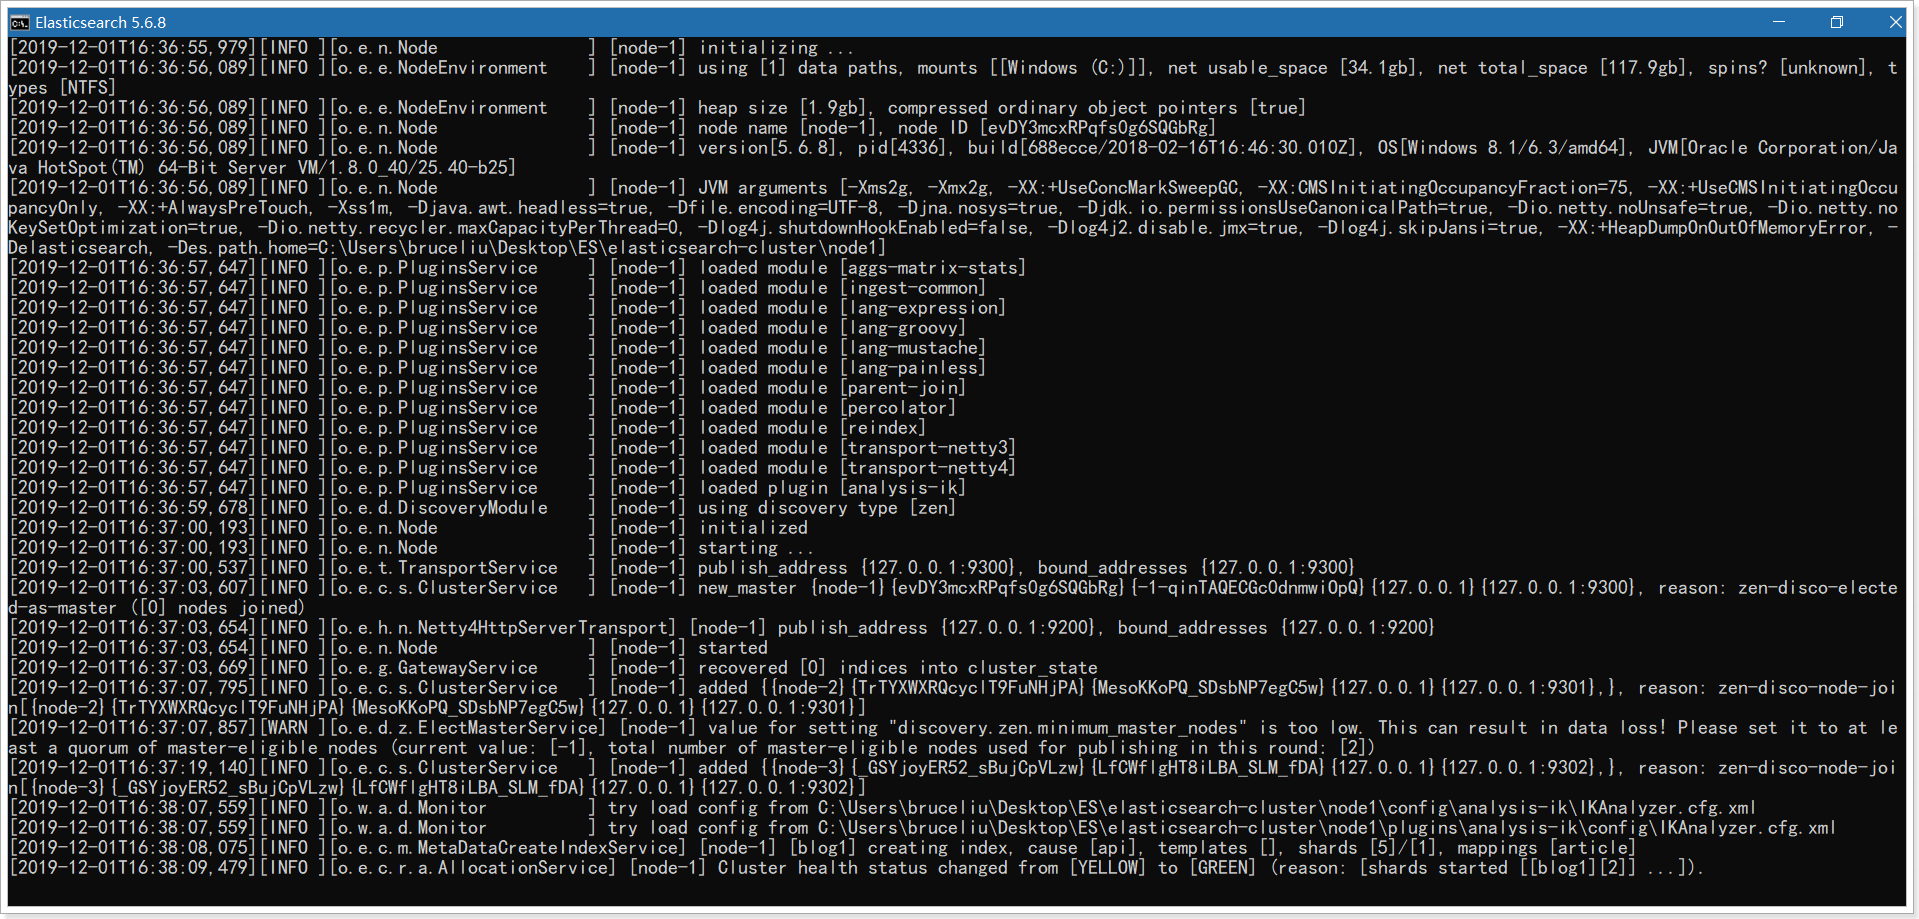Select the "loaded plugin [analysis-ik]" message
This screenshot has width=1919, height=919.
(x=832, y=488)
